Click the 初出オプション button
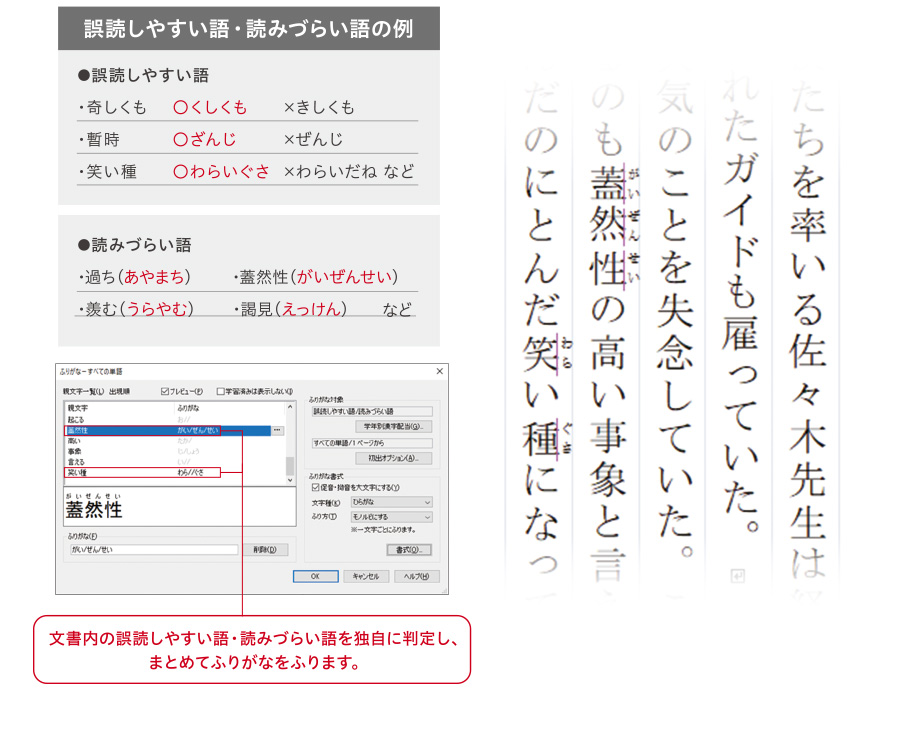The width and height of the screenshot is (920, 730). point(394,458)
